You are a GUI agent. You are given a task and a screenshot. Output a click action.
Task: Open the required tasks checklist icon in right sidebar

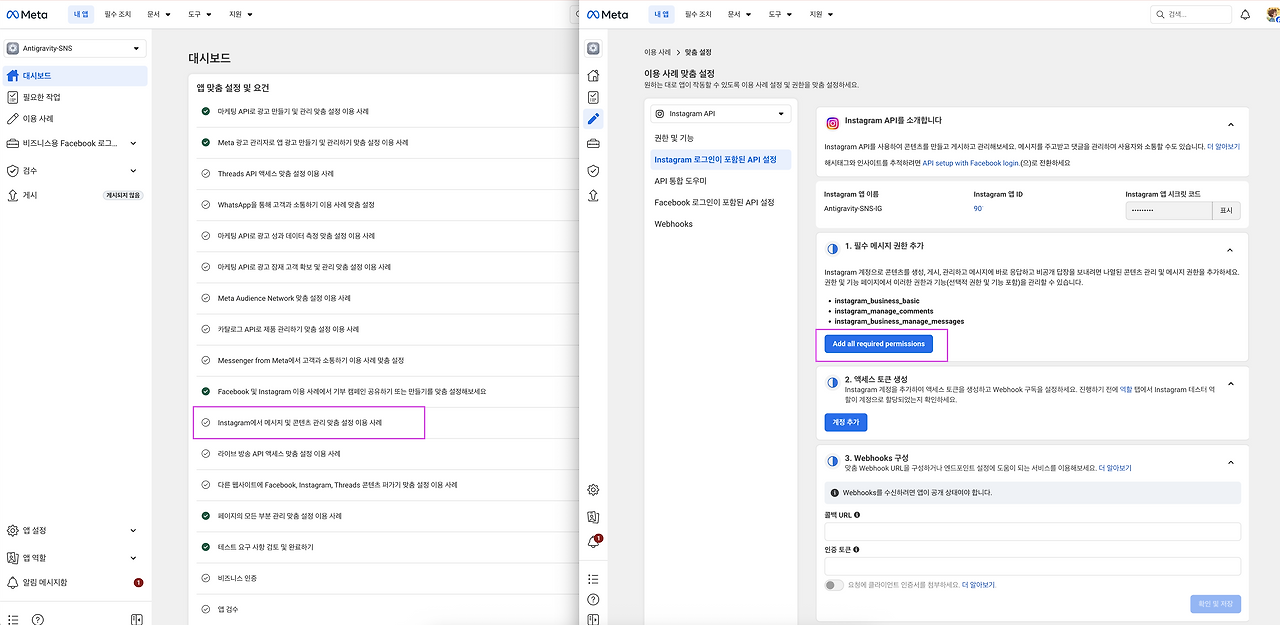tap(593, 97)
